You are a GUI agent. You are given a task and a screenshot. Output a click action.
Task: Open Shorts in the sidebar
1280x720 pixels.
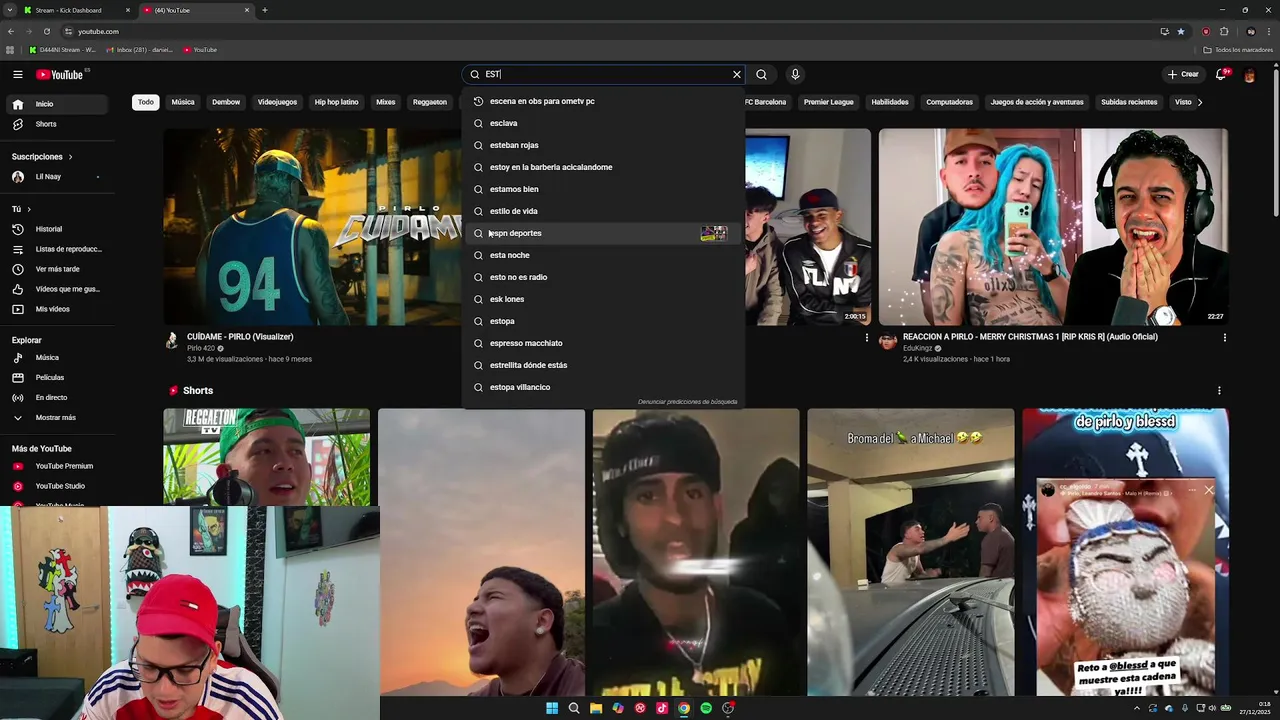[x=57, y=124]
